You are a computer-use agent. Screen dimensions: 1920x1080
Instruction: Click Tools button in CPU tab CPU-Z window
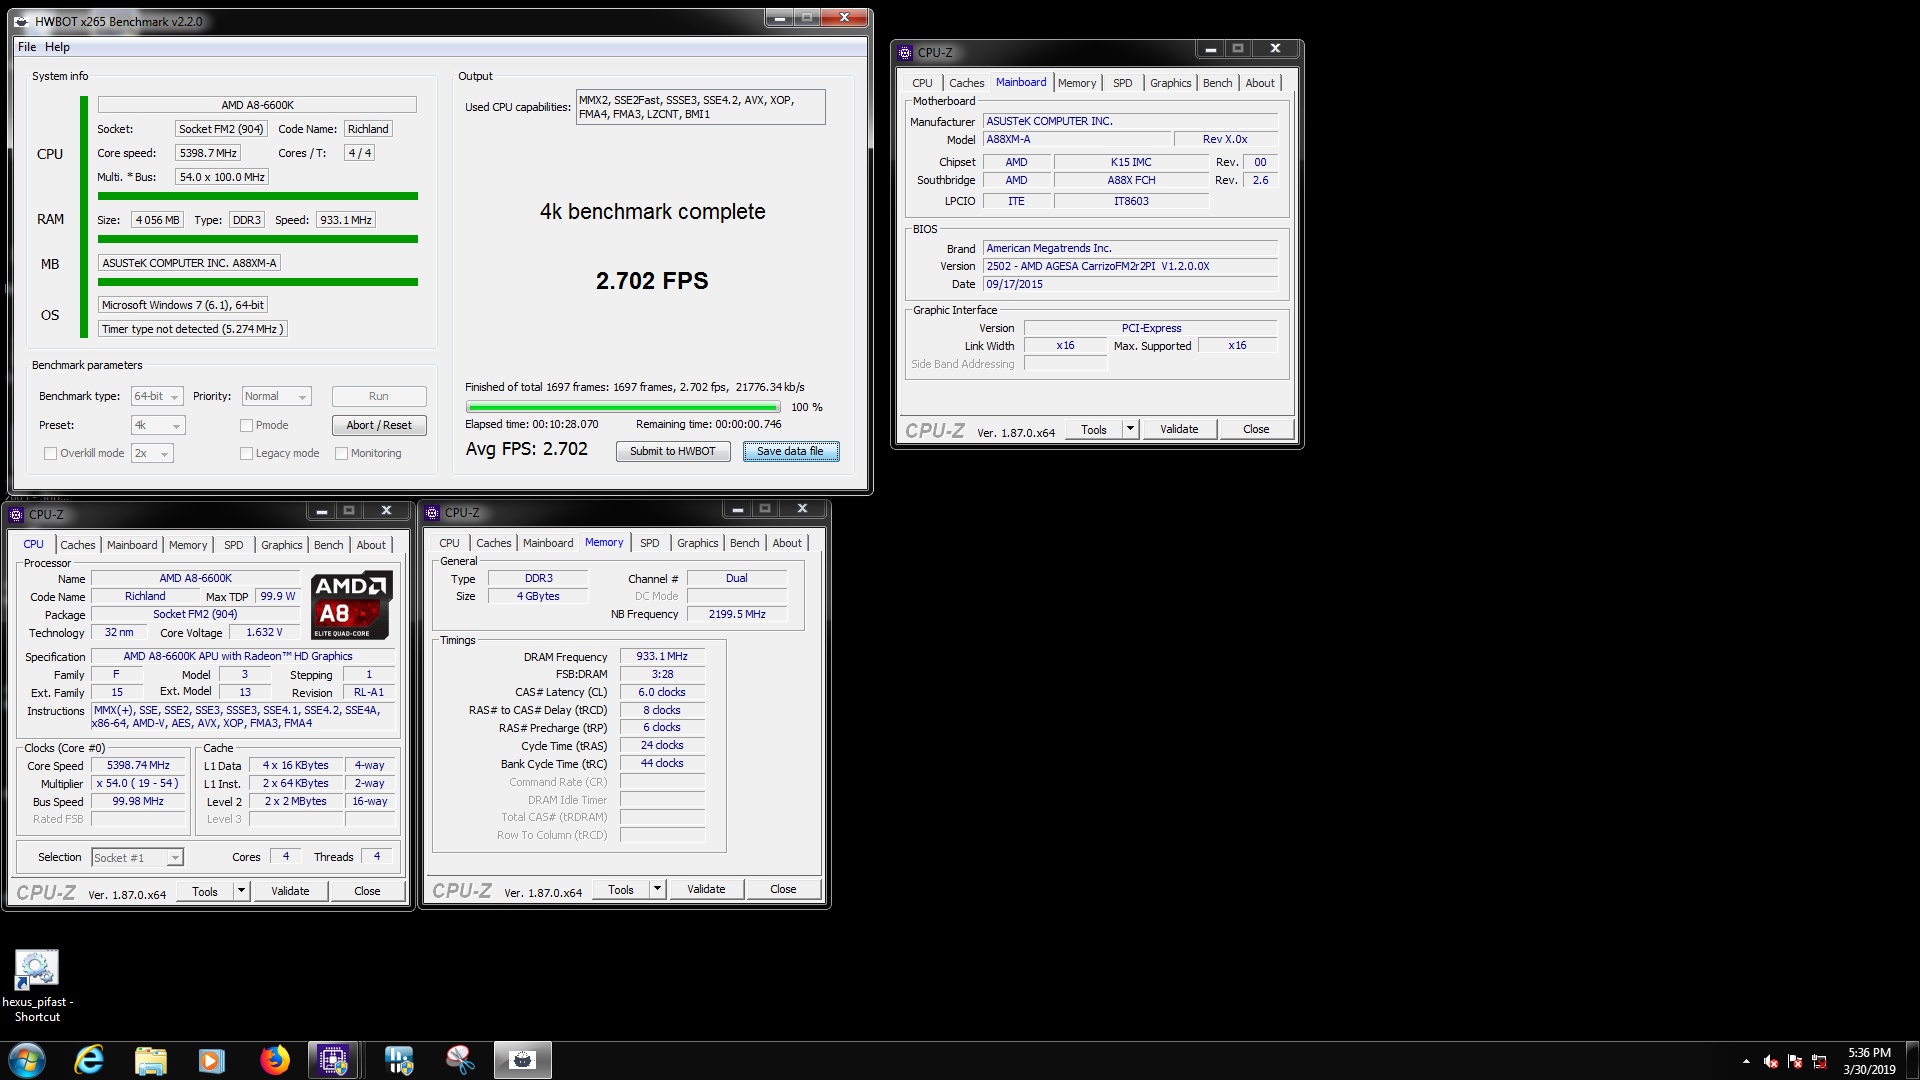coord(205,891)
